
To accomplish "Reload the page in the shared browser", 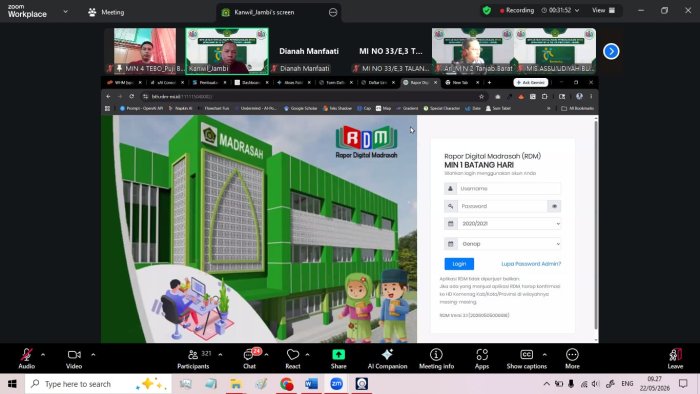I will 132,96.
